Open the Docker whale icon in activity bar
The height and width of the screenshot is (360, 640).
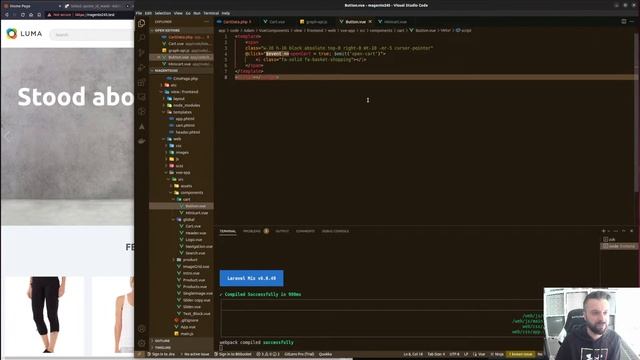pos(142,141)
